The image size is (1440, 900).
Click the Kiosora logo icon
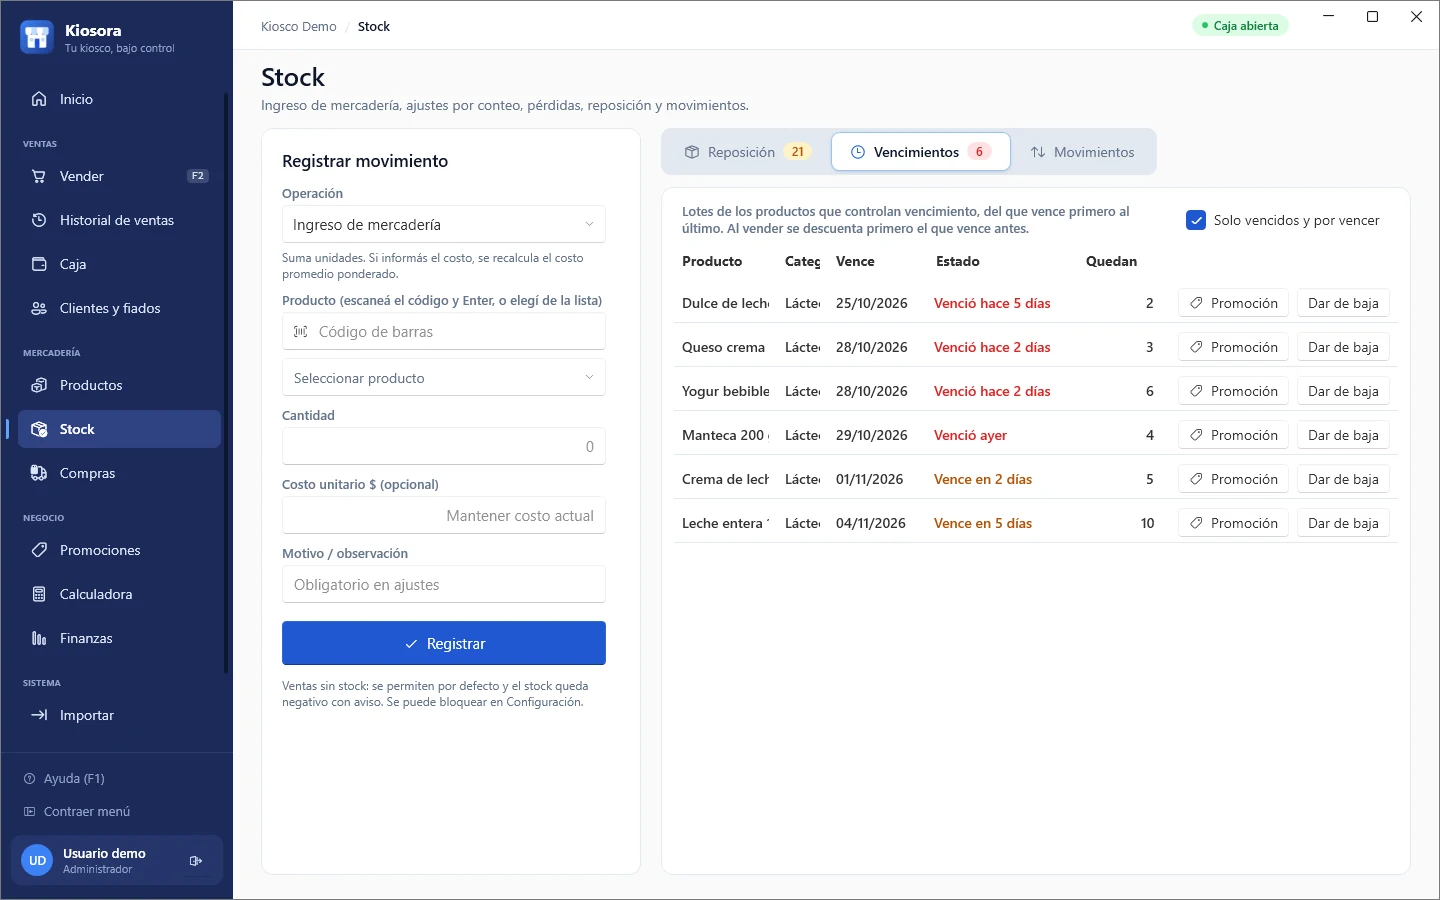click(x=37, y=37)
